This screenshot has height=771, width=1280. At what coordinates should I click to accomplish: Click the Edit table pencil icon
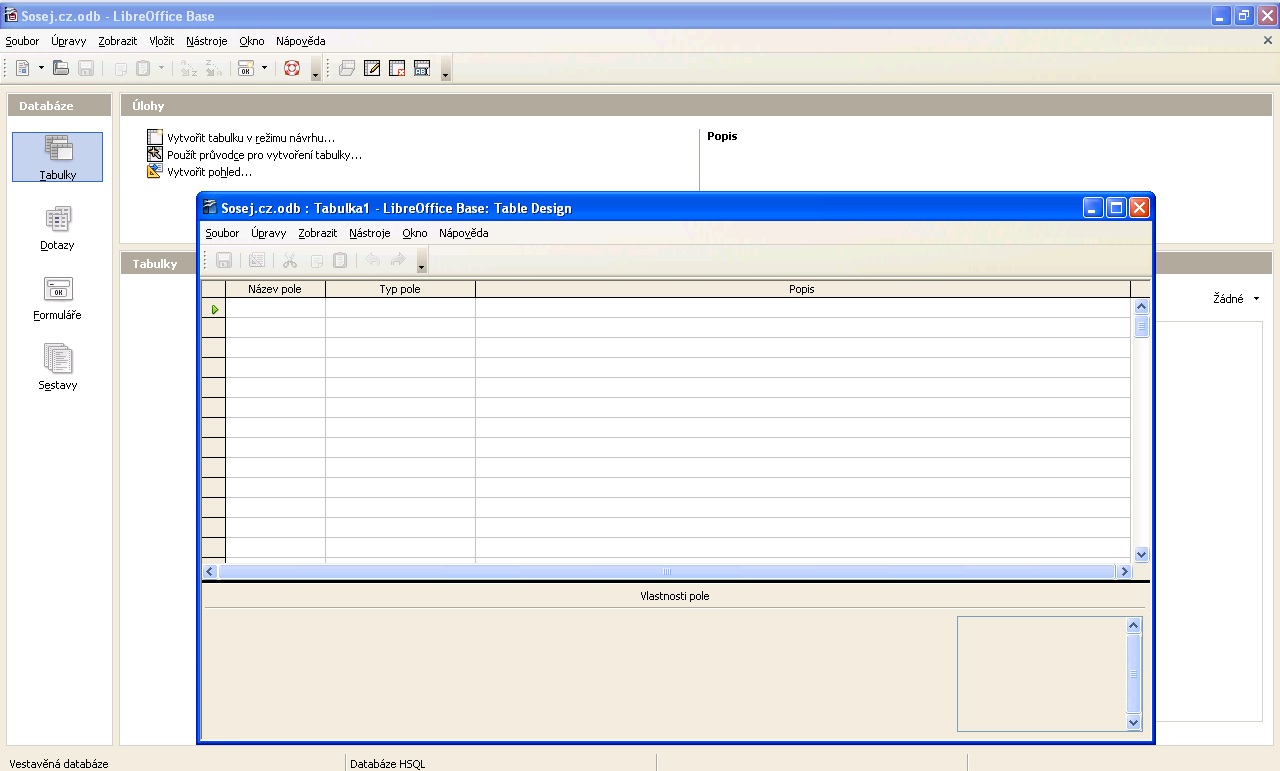point(372,68)
